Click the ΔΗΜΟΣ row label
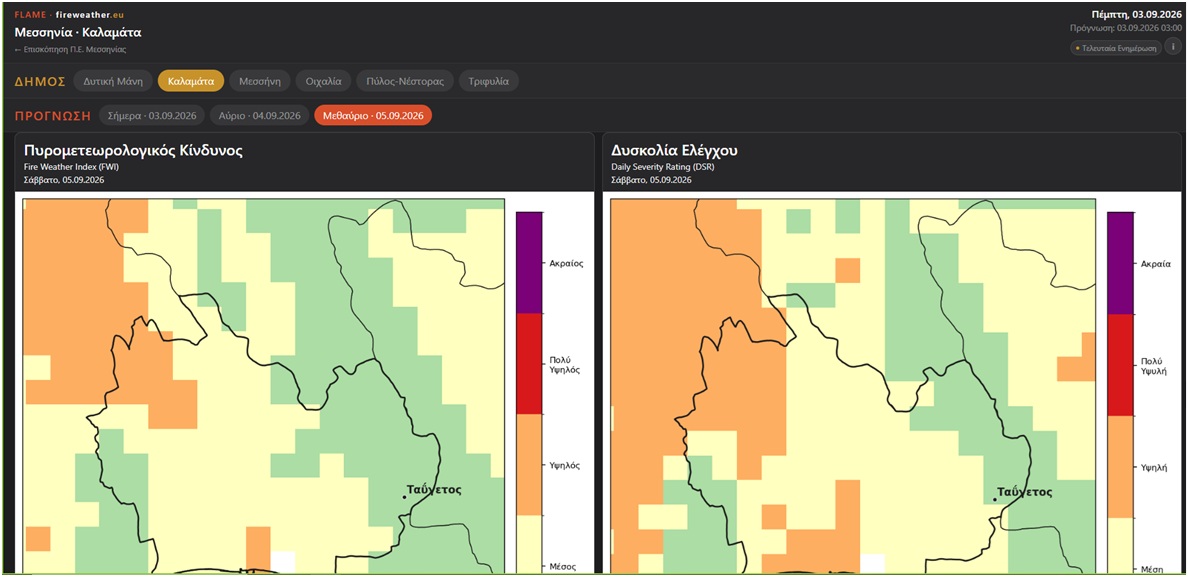Viewport: 1188px width, 577px height. coord(40,81)
